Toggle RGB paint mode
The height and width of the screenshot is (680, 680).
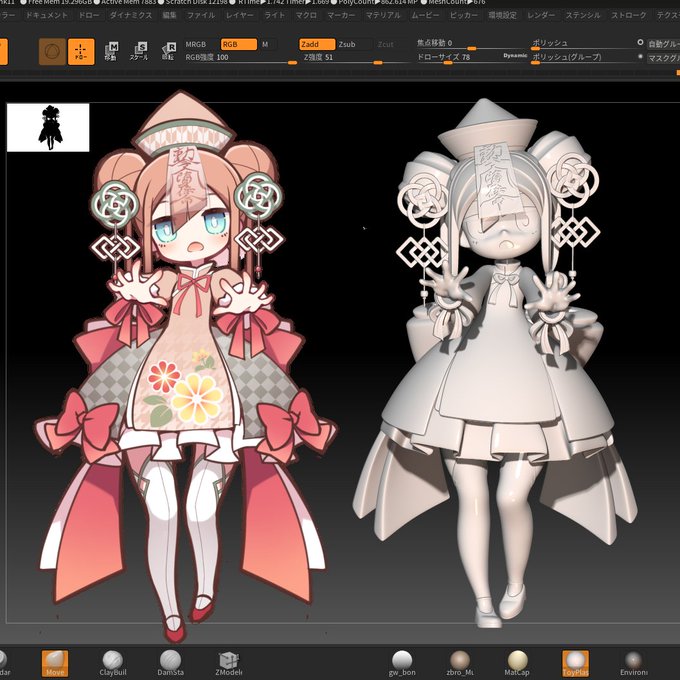239,44
